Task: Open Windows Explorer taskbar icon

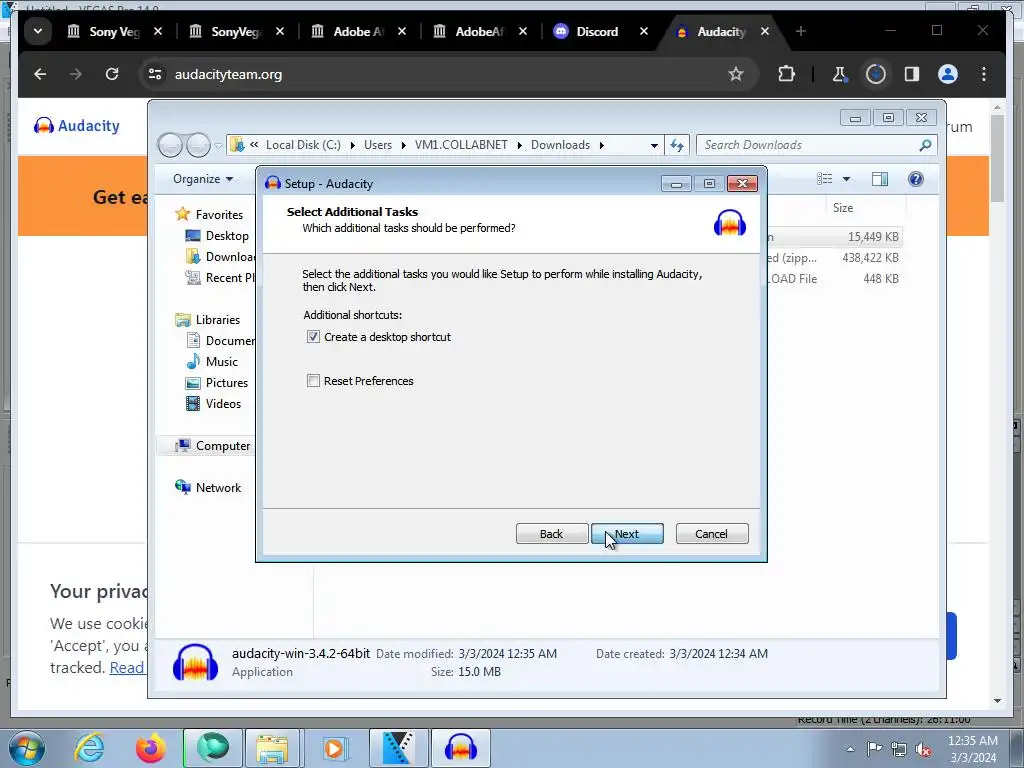Action: click(272, 748)
